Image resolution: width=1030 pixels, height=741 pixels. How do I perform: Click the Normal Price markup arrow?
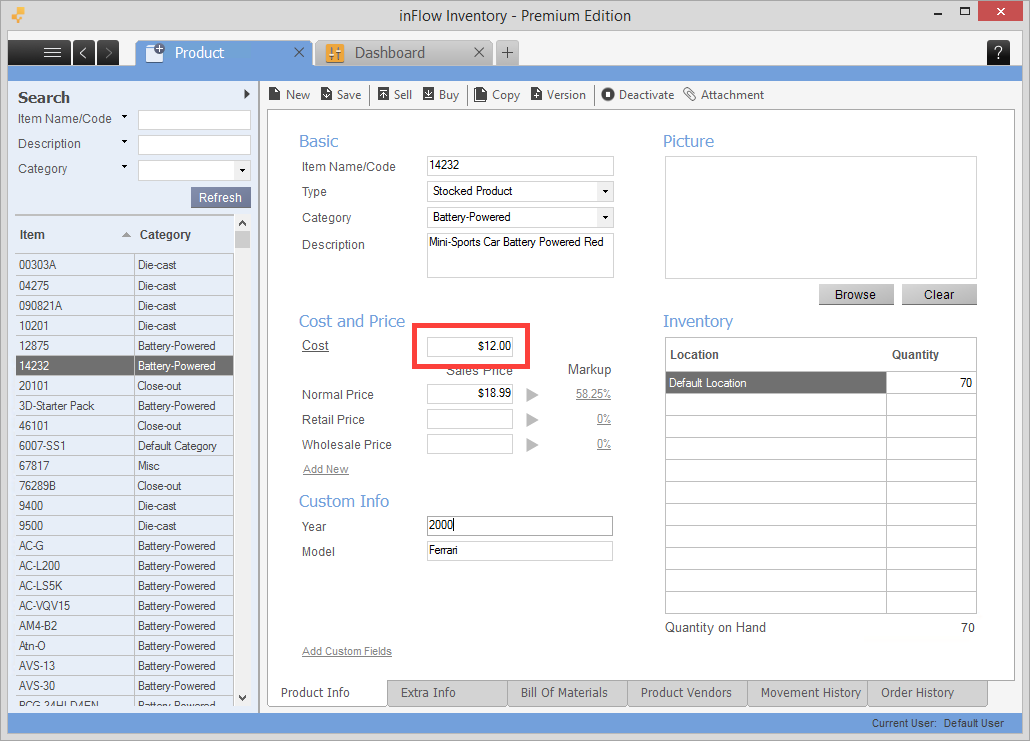tap(532, 395)
